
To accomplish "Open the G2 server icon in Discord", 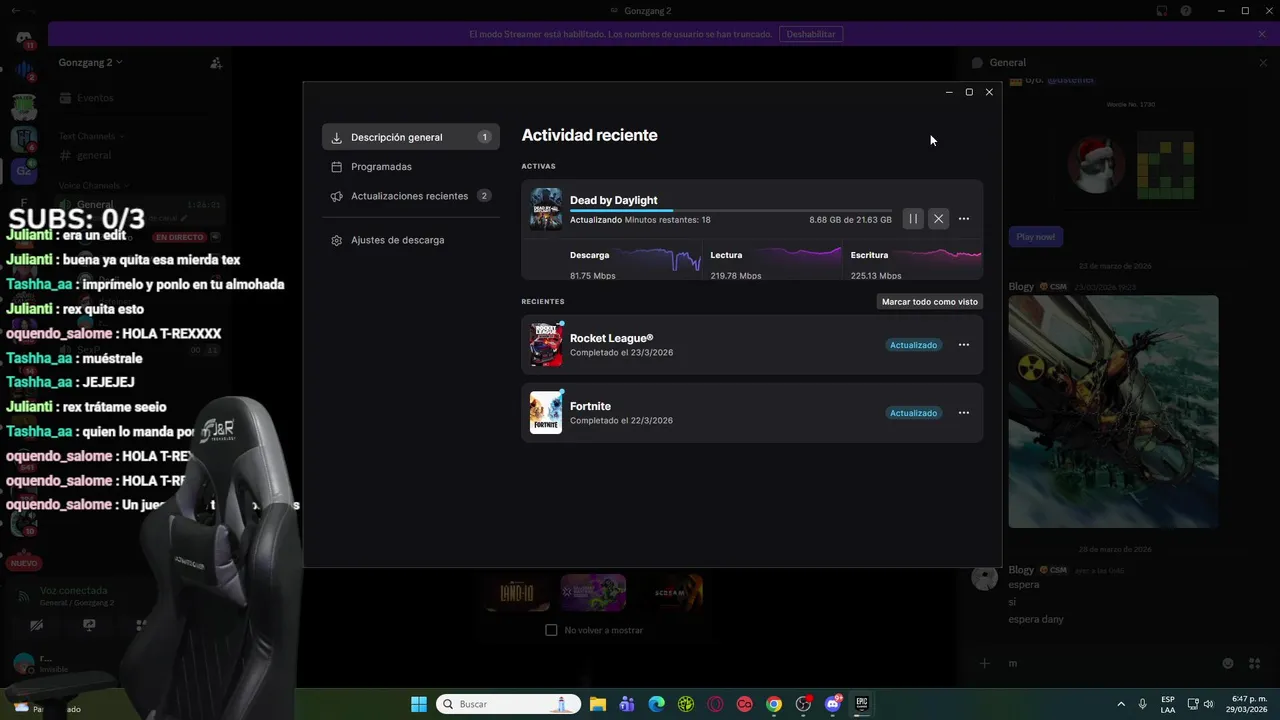I will click(x=24, y=171).
